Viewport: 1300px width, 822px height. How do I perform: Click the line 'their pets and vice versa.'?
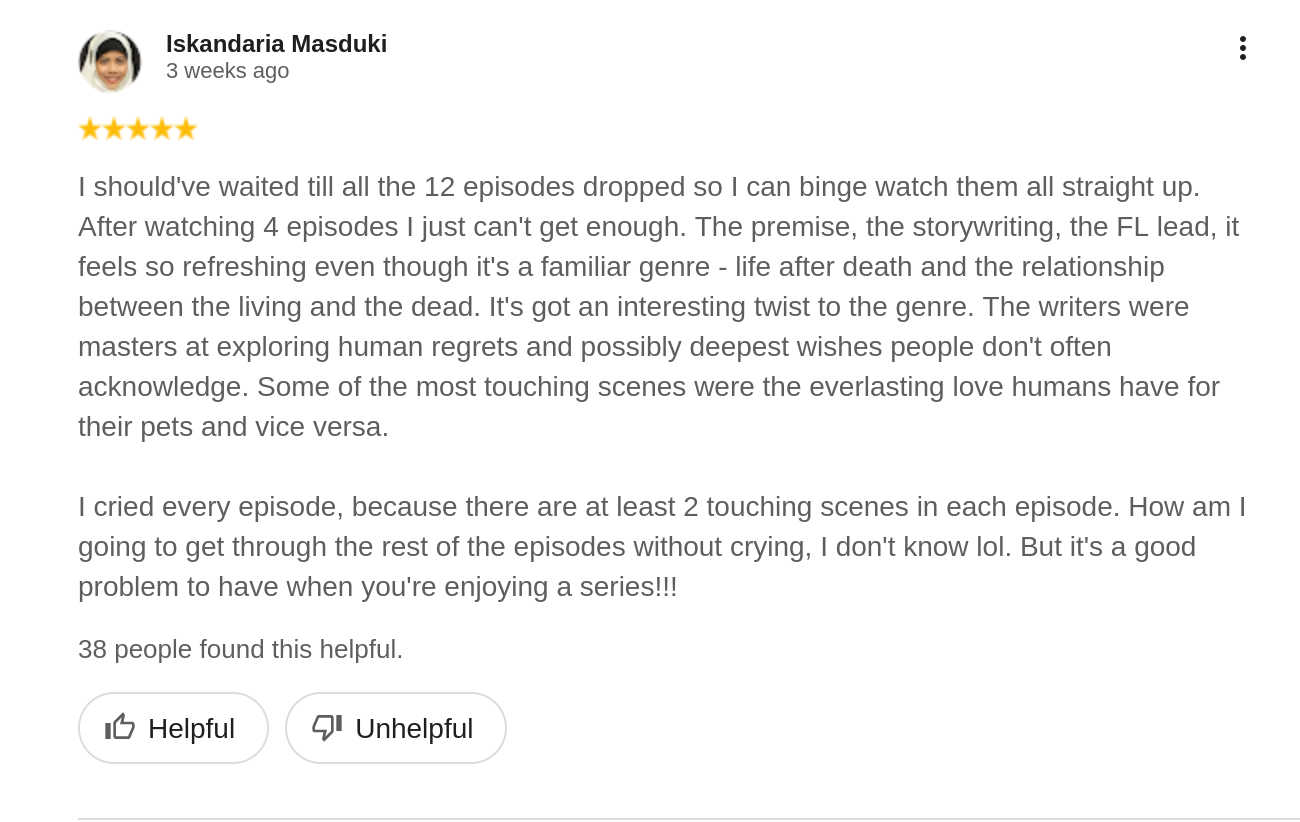(233, 427)
